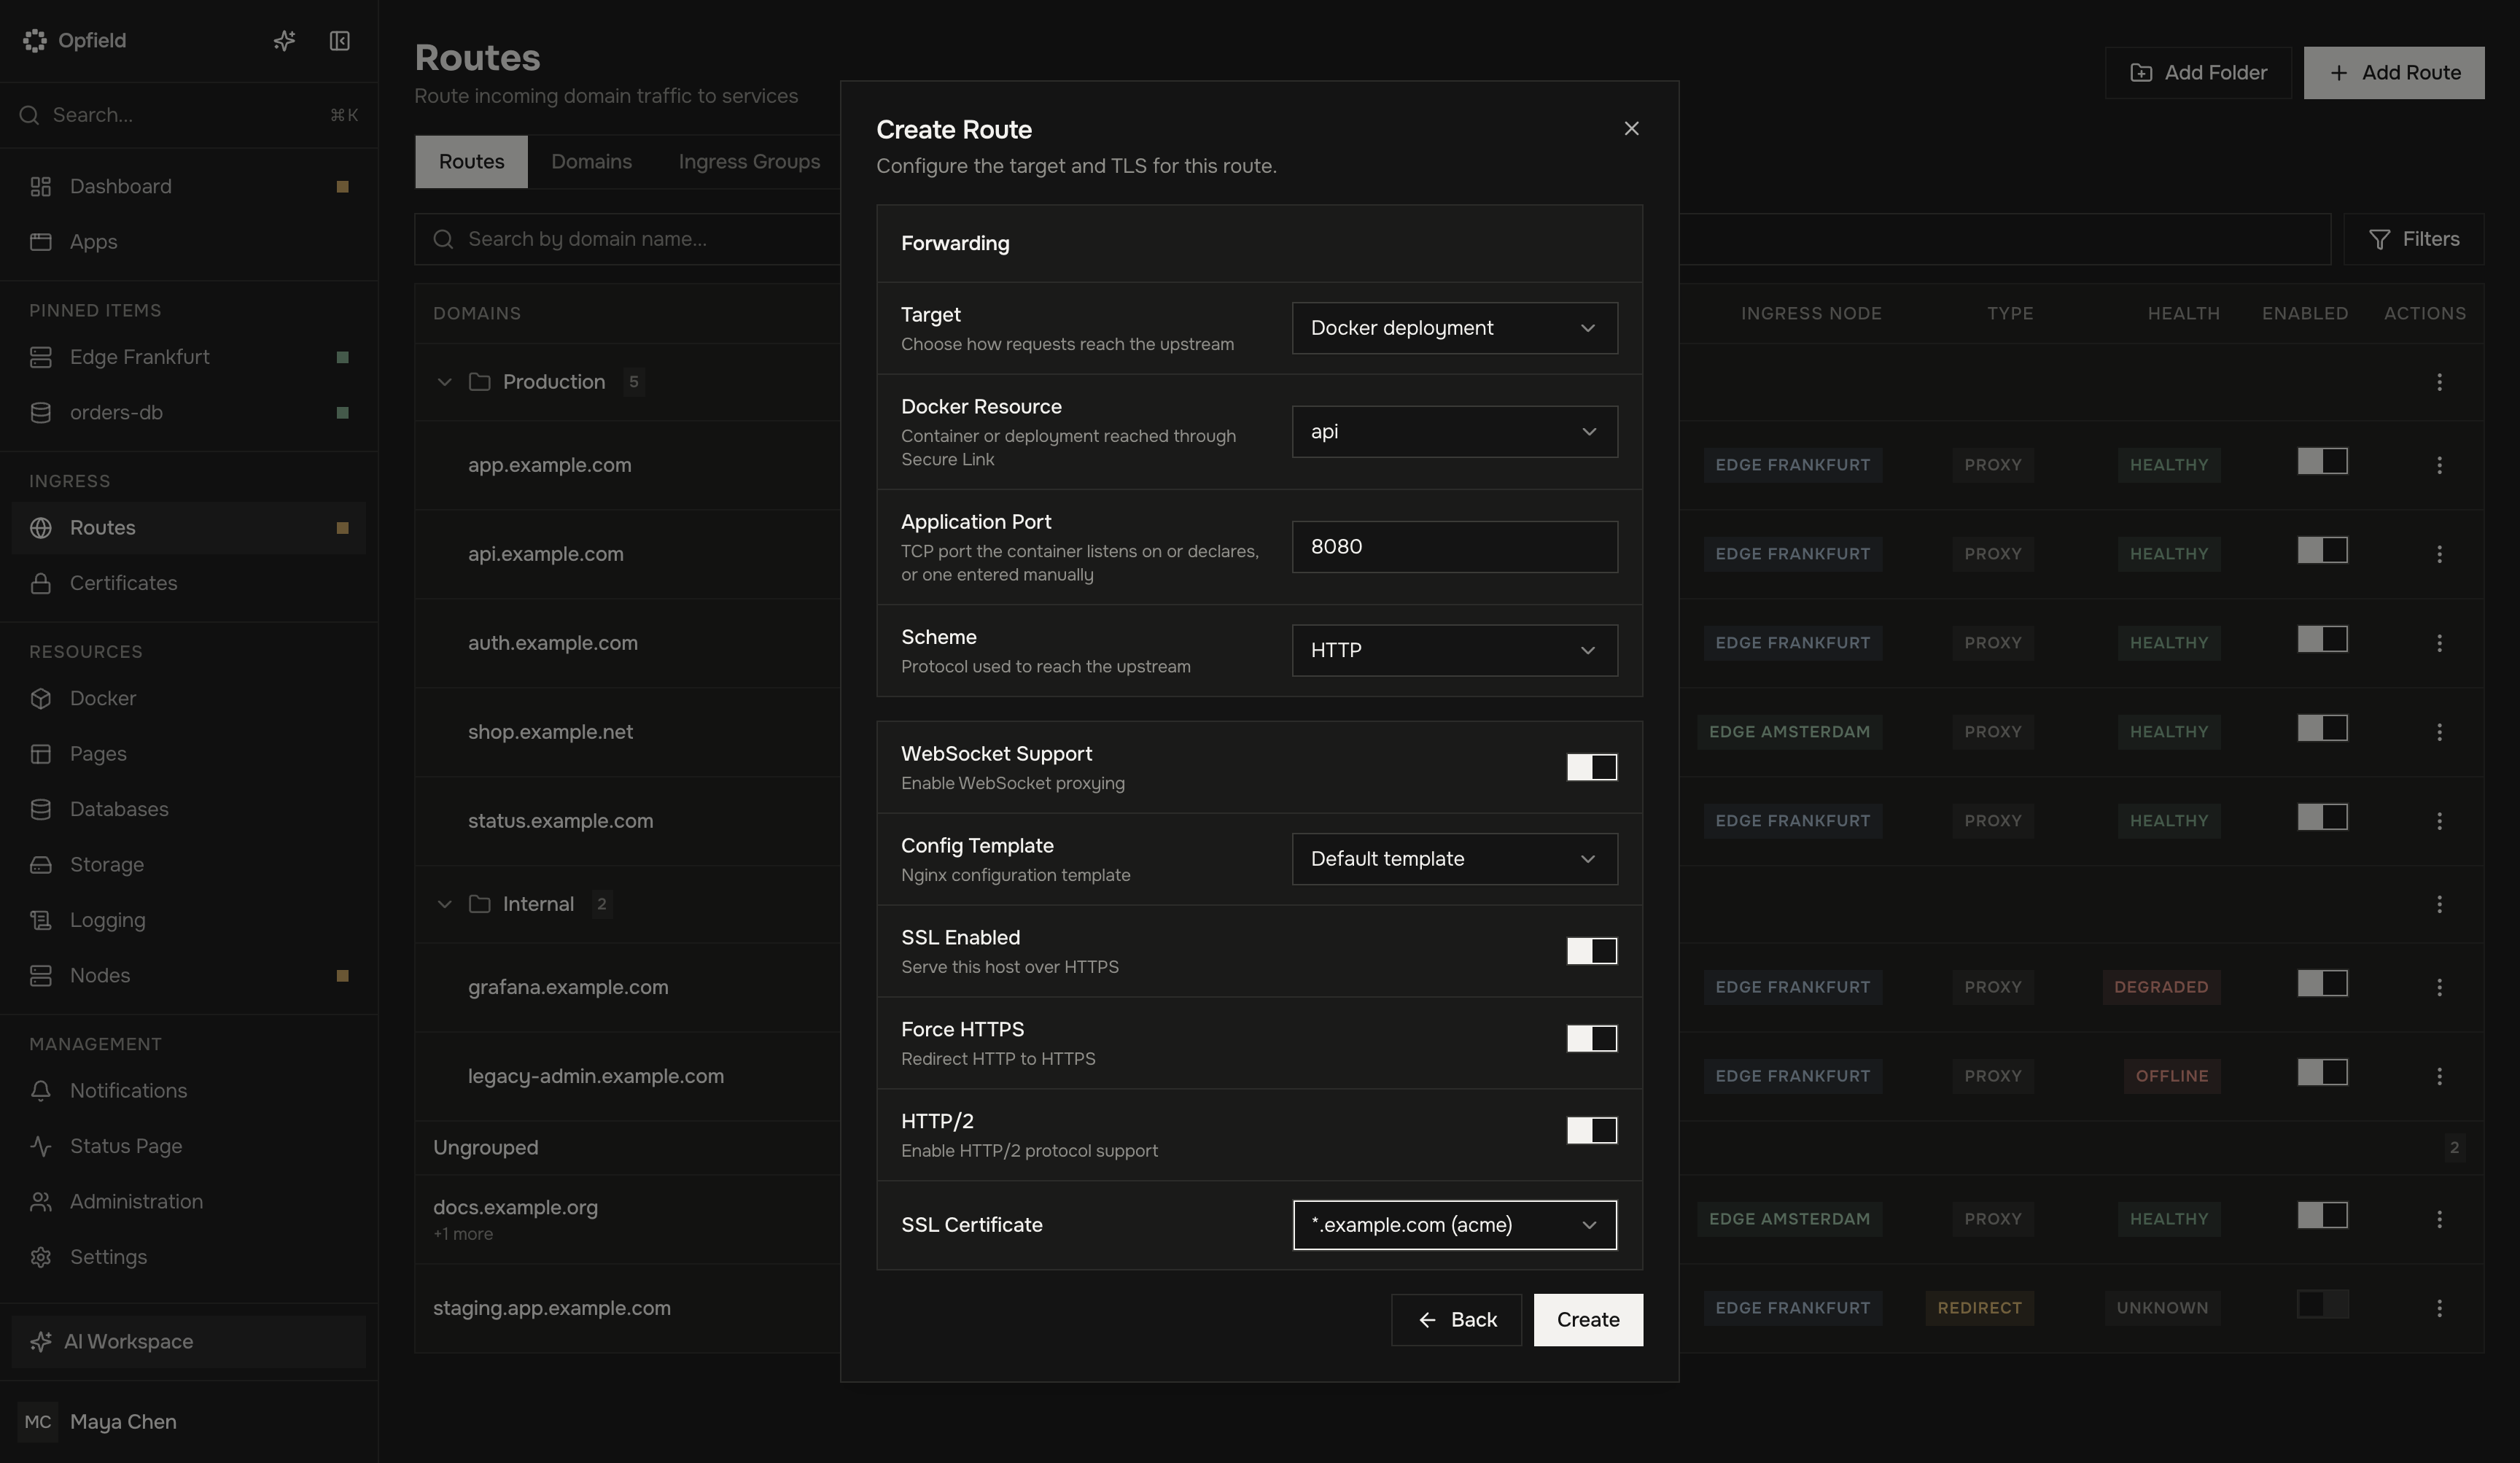Image resolution: width=2520 pixels, height=1463 pixels.
Task: Open actions menu for app.example.com row
Action: [x=2439, y=465]
